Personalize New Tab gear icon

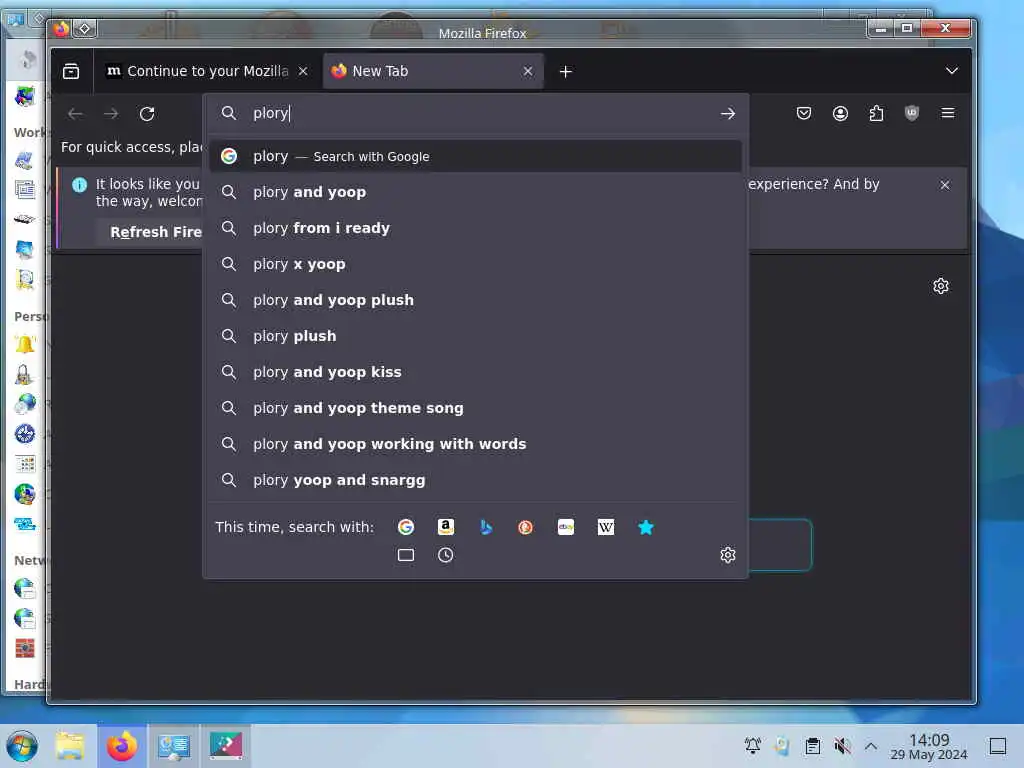[940, 286]
